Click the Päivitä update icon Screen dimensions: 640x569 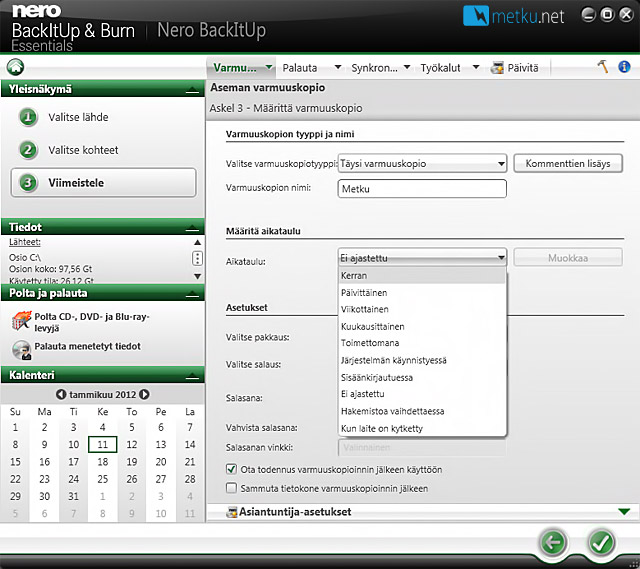point(497,68)
